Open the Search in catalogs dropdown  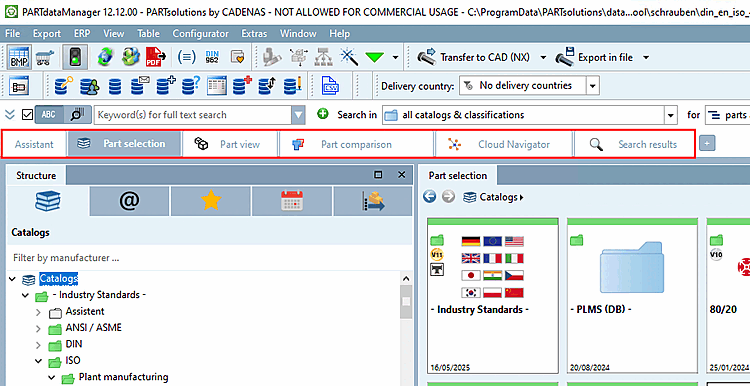point(672,115)
